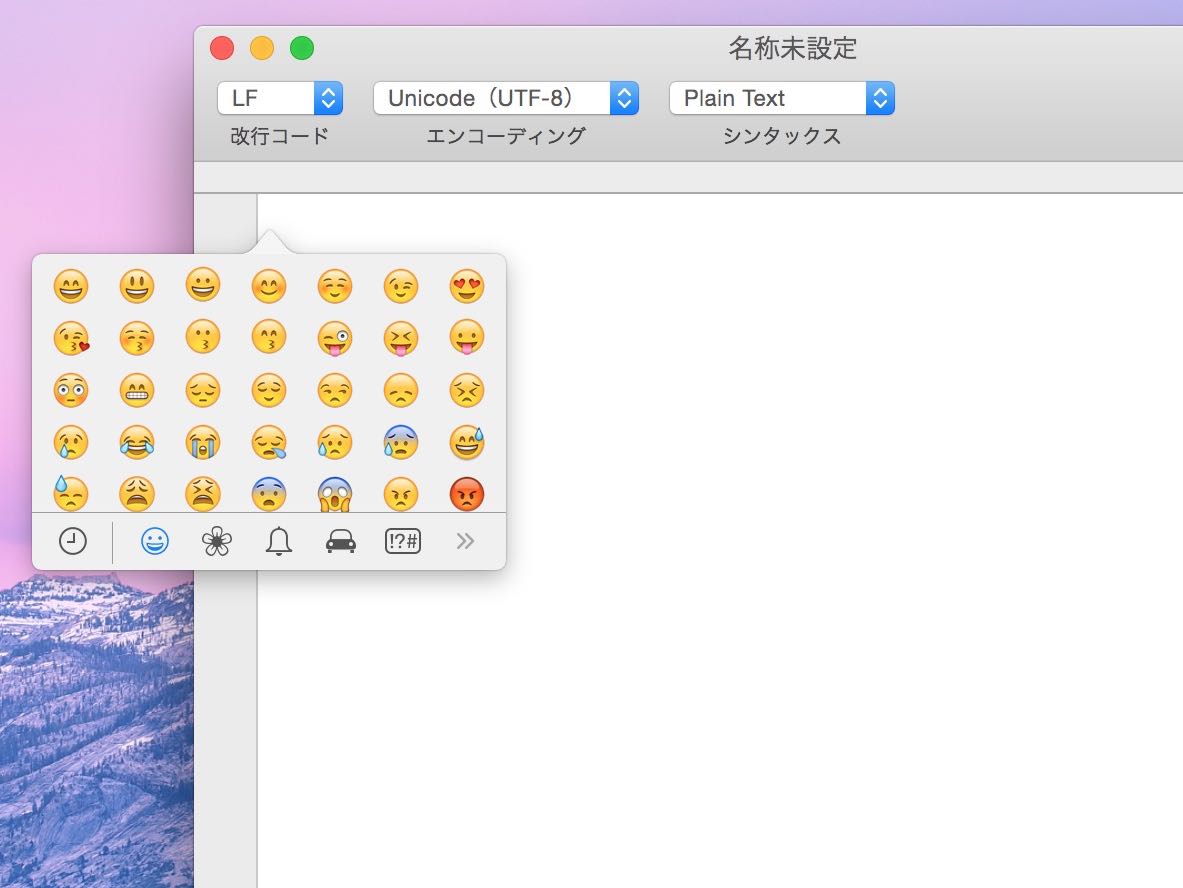Switch to the Smileys & People emoji tab
This screenshot has width=1183, height=888.
tap(155, 541)
